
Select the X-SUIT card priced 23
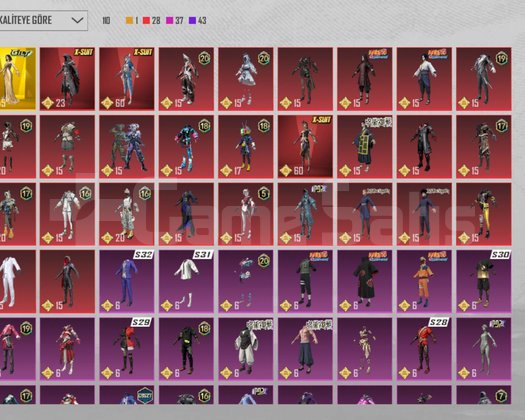tap(67, 79)
